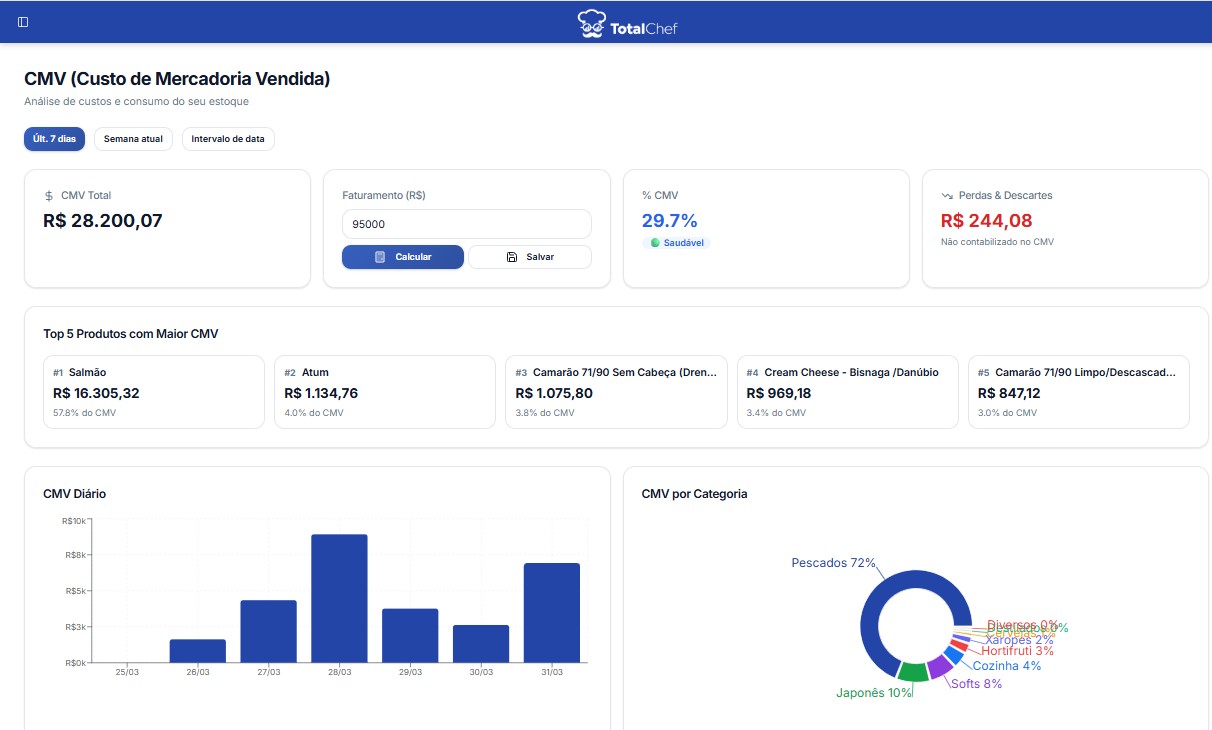Open the Intervalo de data picker
Viewport: 1212px width, 730px height.
click(x=228, y=139)
